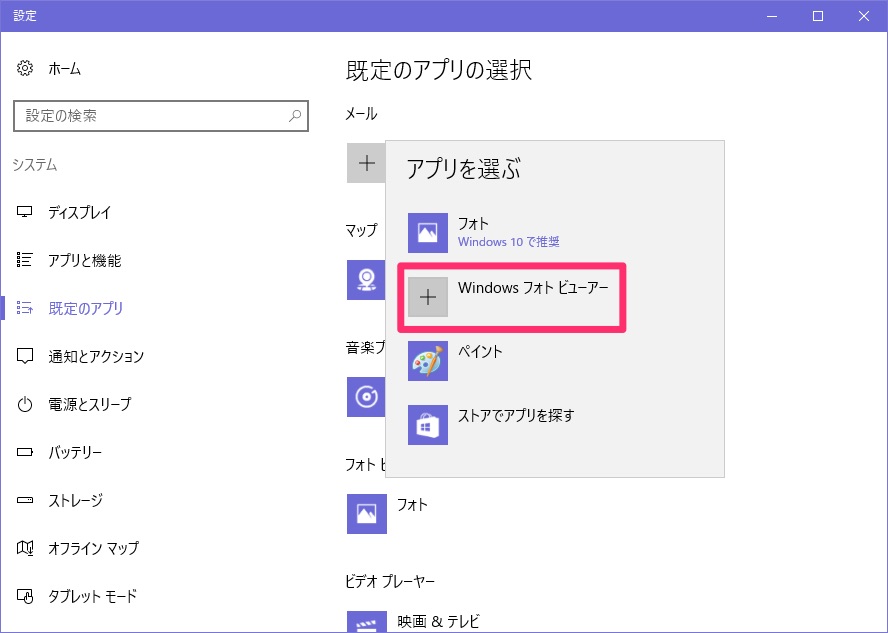Click the search magnifier icon
Image resolution: width=888 pixels, height=633 pixels.
(x=295, y=116)
